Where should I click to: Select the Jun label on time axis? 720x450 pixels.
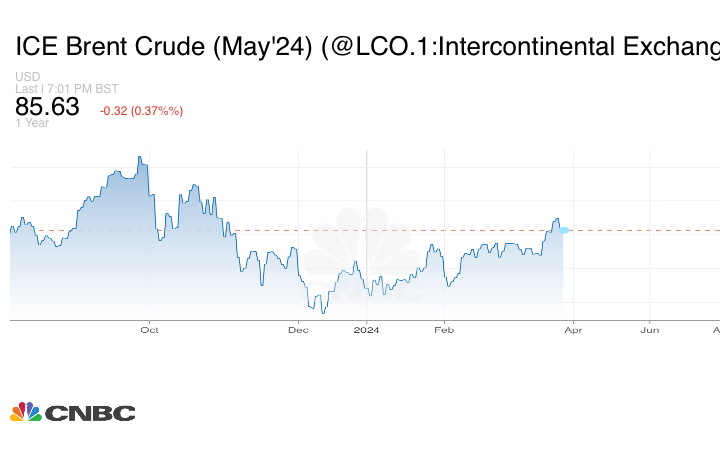coord(649,329)
